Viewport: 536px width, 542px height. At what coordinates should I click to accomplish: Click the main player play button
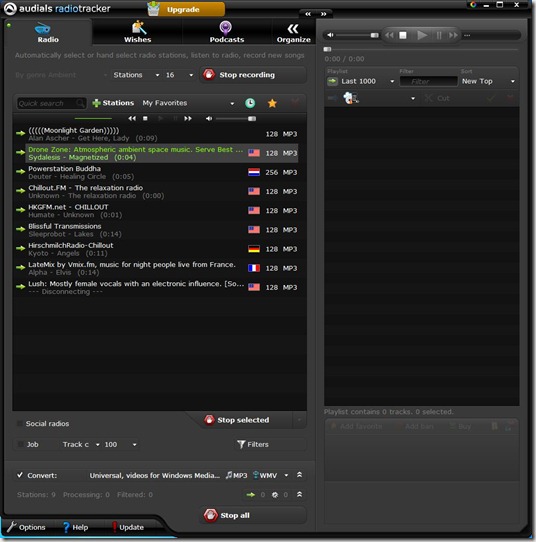coord(422,35)
